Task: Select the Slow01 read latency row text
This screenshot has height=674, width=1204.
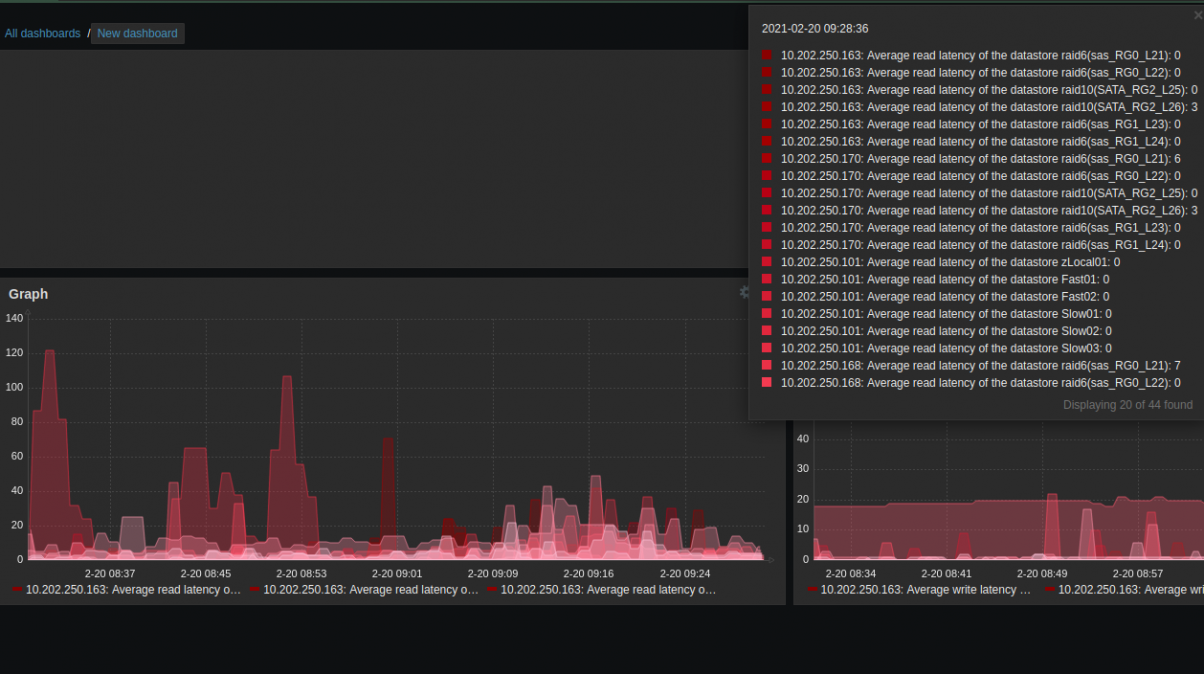Action: pos(945,314)
